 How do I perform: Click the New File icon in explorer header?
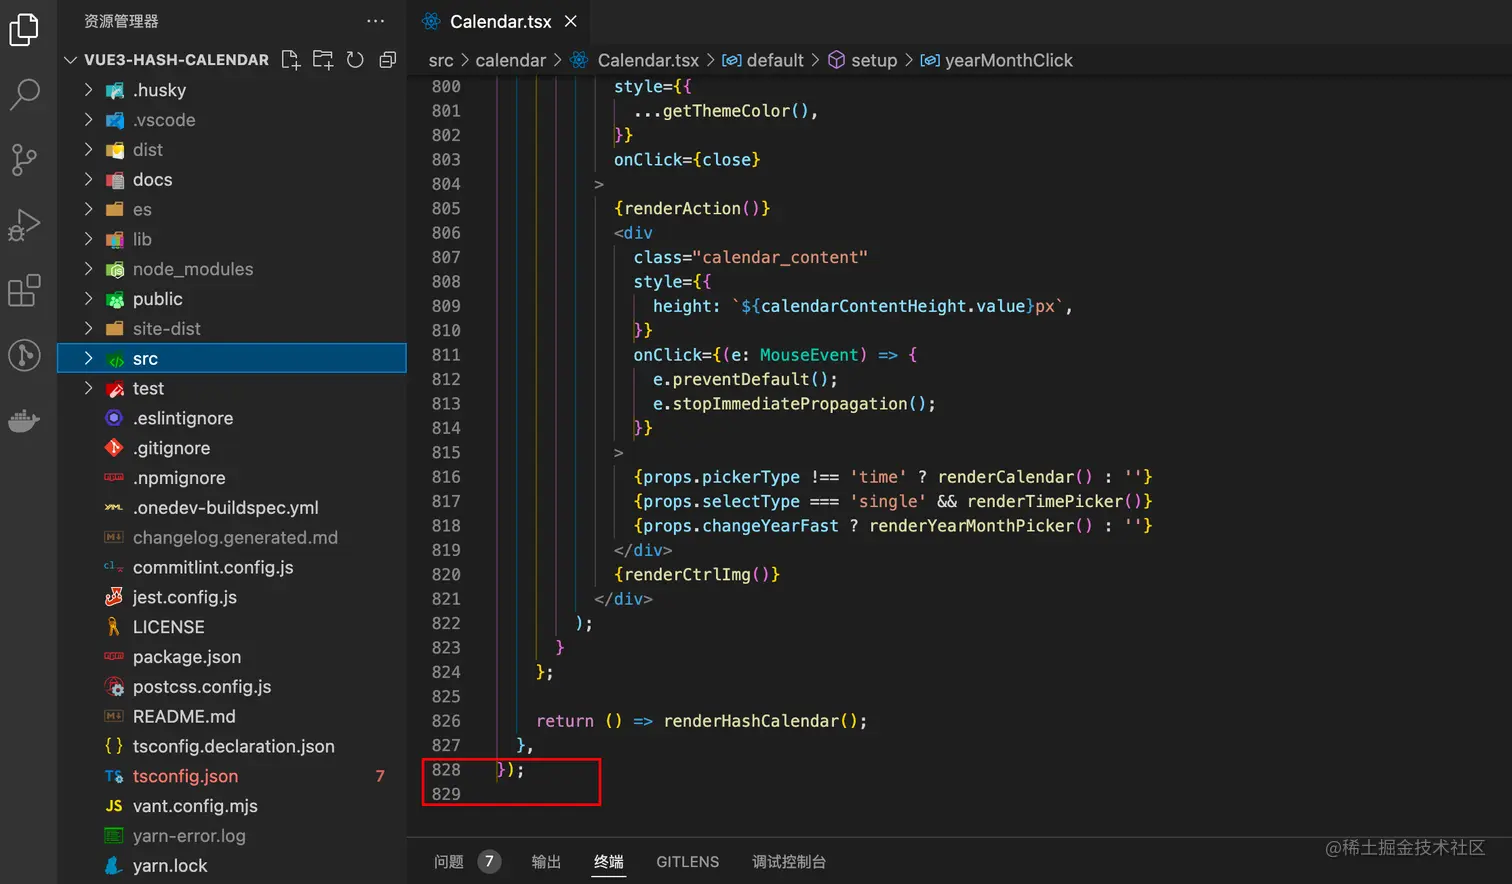point(291,60)
